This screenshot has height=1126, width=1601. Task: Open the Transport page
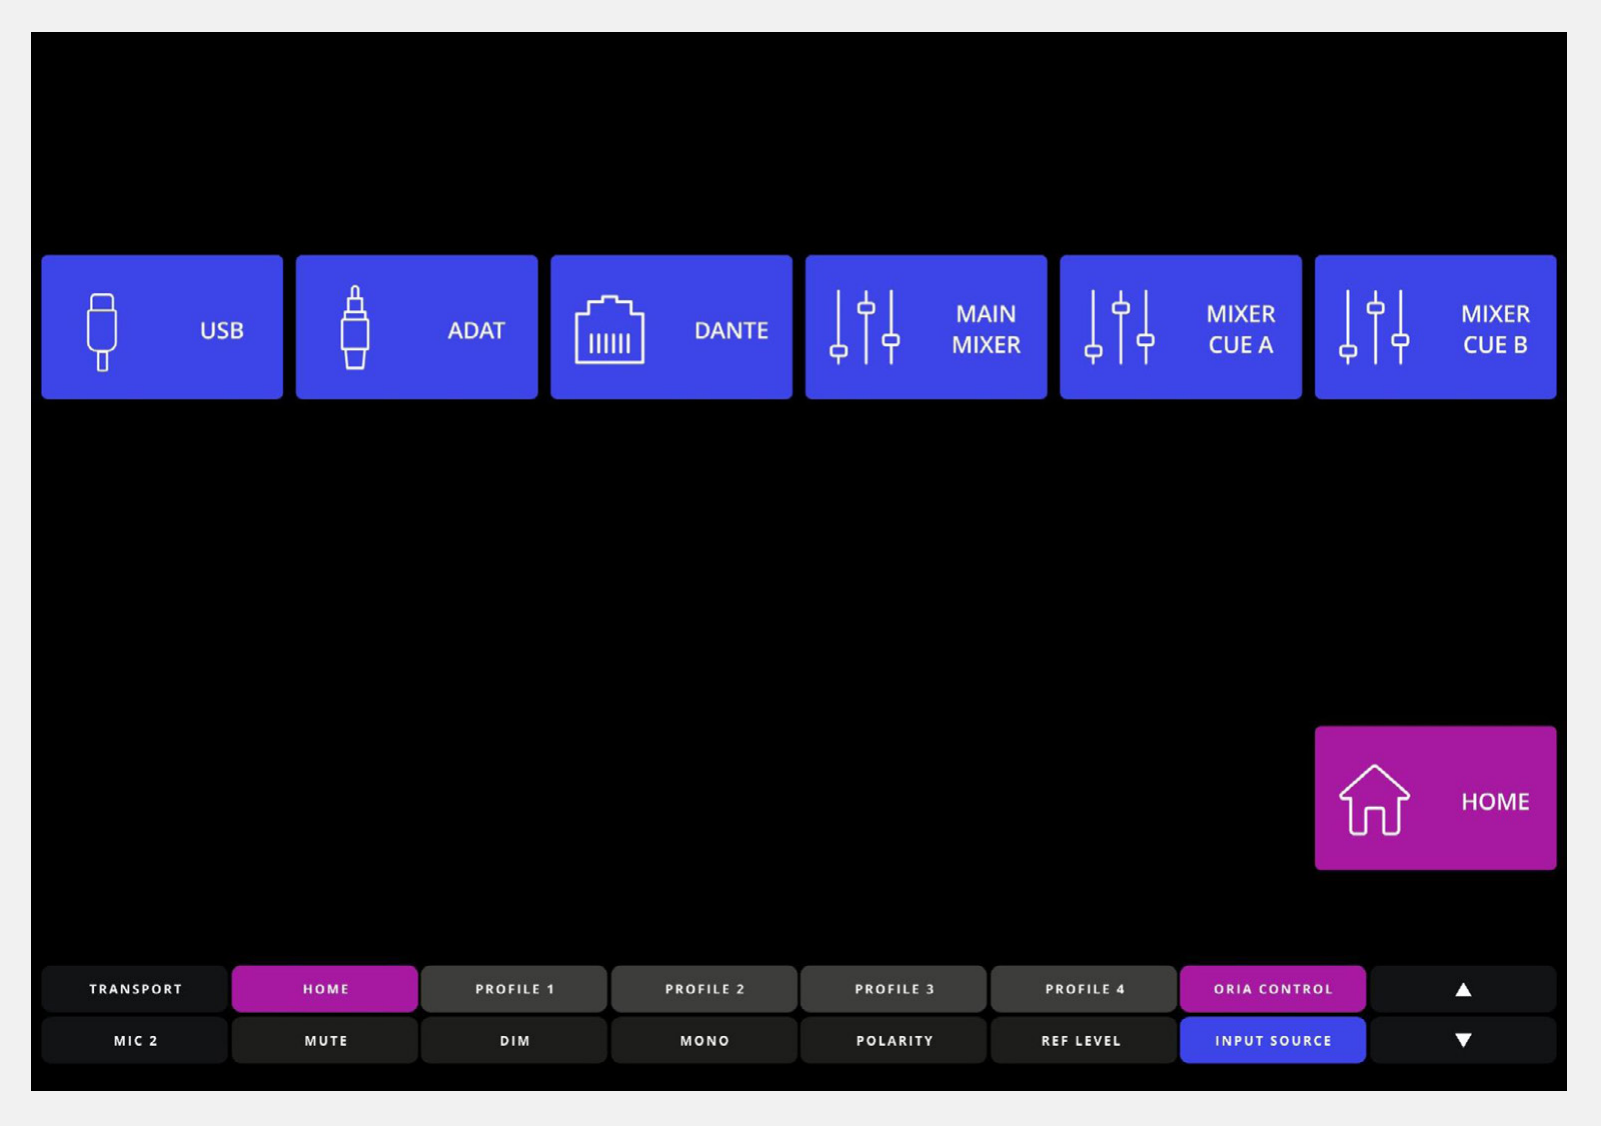click(x=135, y=989)
